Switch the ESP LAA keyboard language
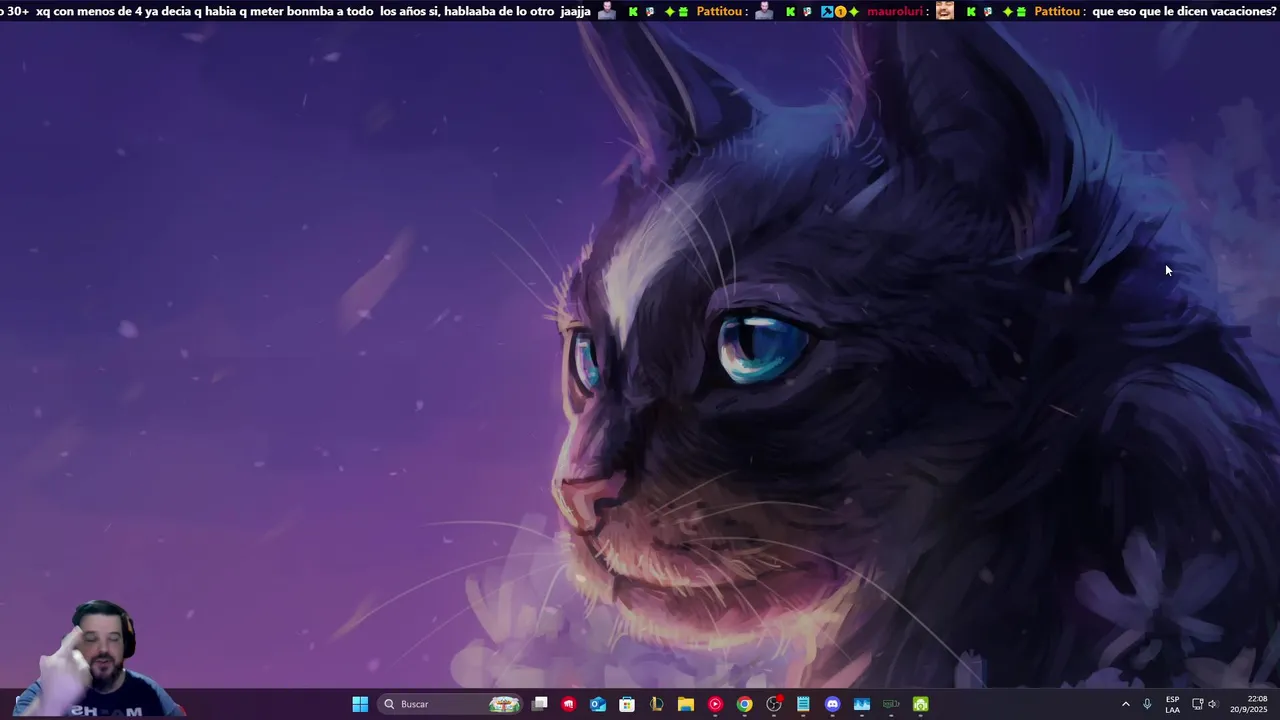The width and height of the screenshot is (1280, 720). pos(1172,704)
